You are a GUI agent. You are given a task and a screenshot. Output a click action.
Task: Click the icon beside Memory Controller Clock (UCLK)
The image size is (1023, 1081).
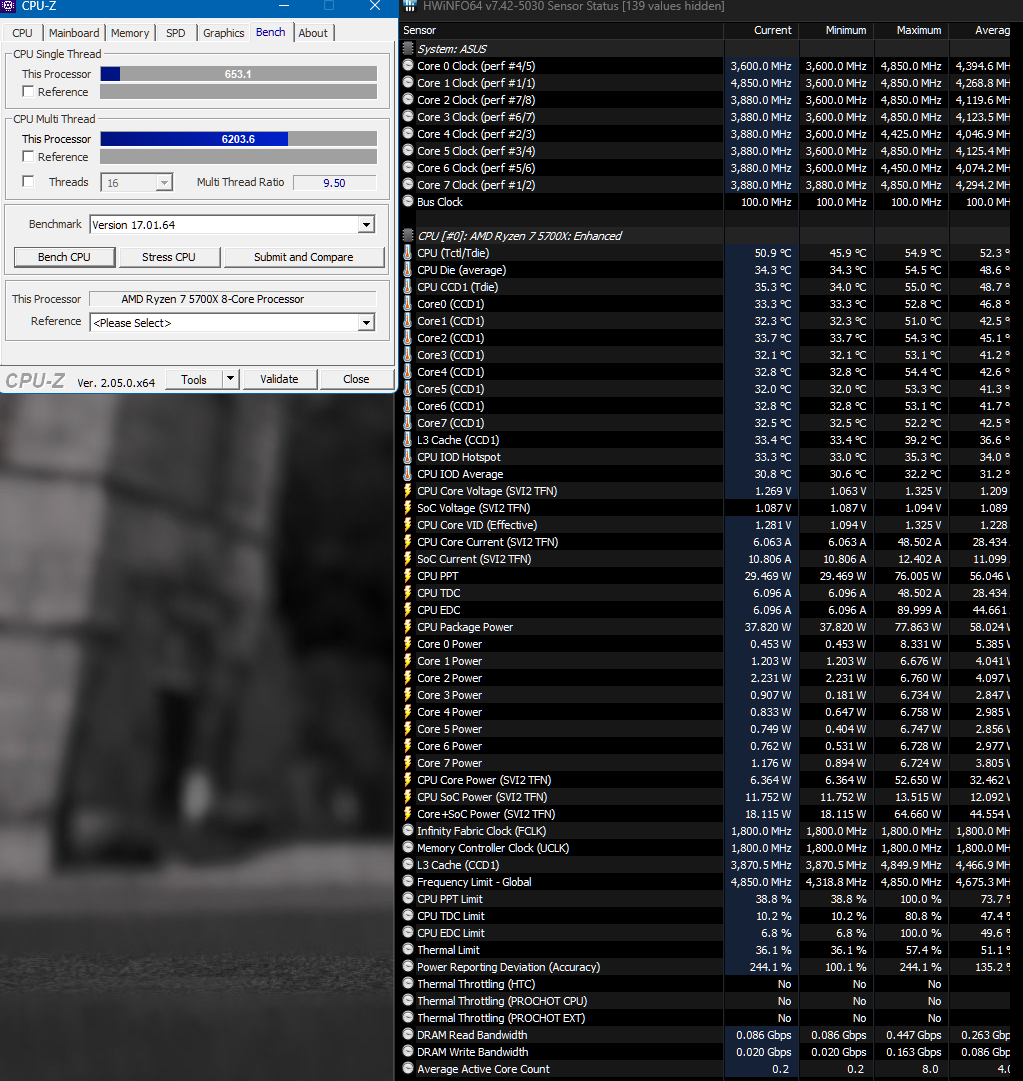[x=408, y=847]
